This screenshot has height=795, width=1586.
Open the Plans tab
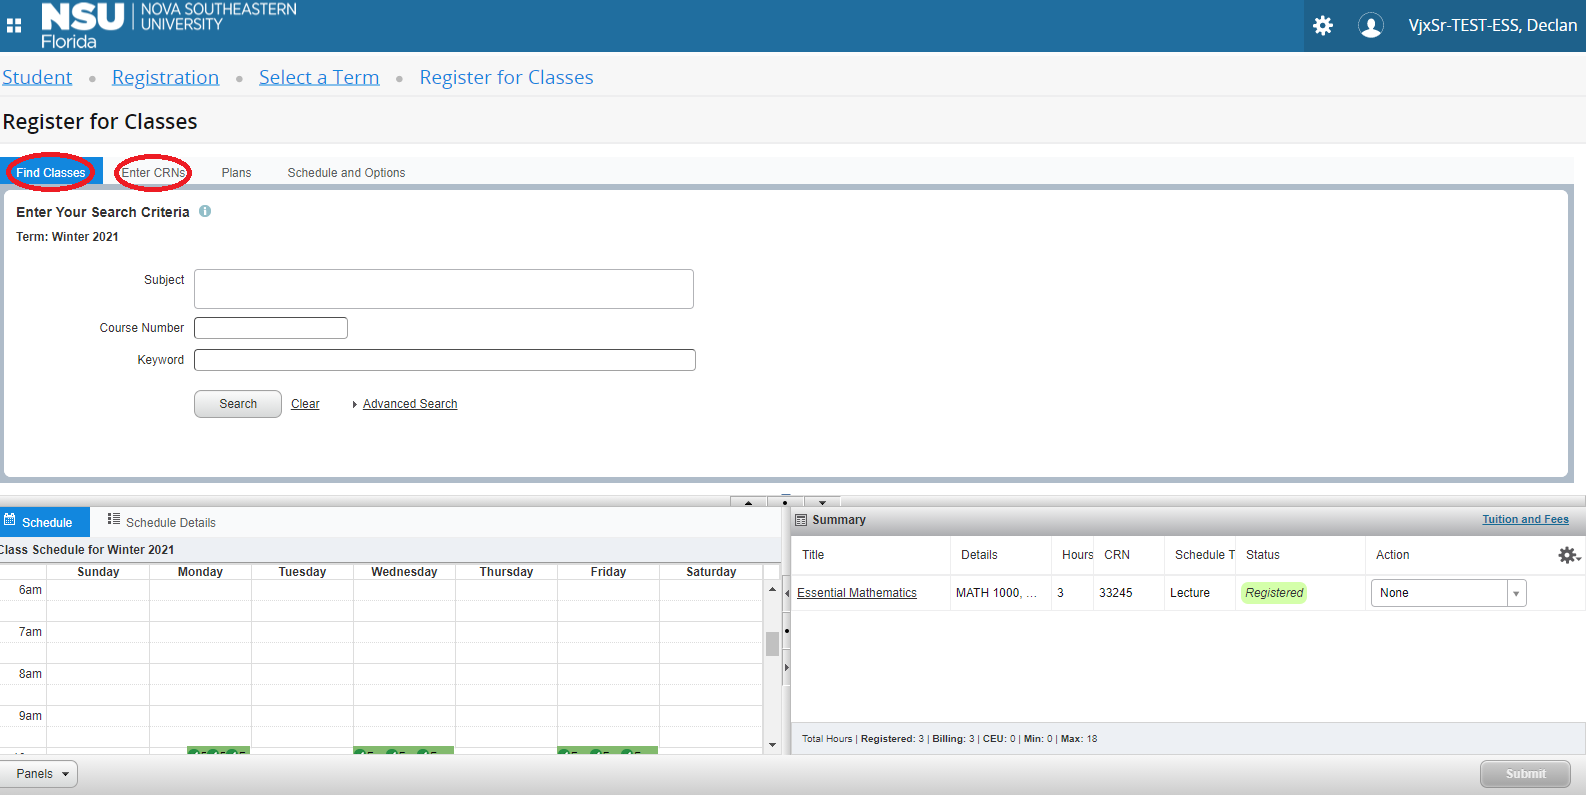point(236,173)
